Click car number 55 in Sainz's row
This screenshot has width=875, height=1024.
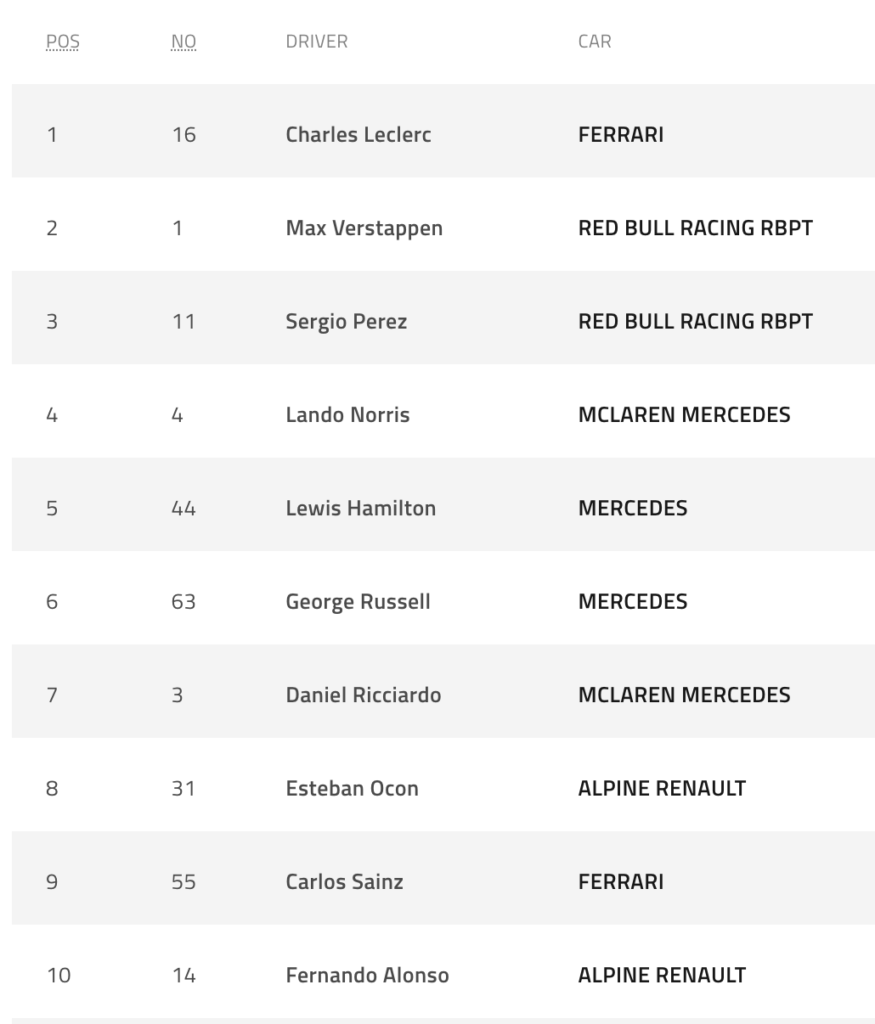tap(183, 882)
